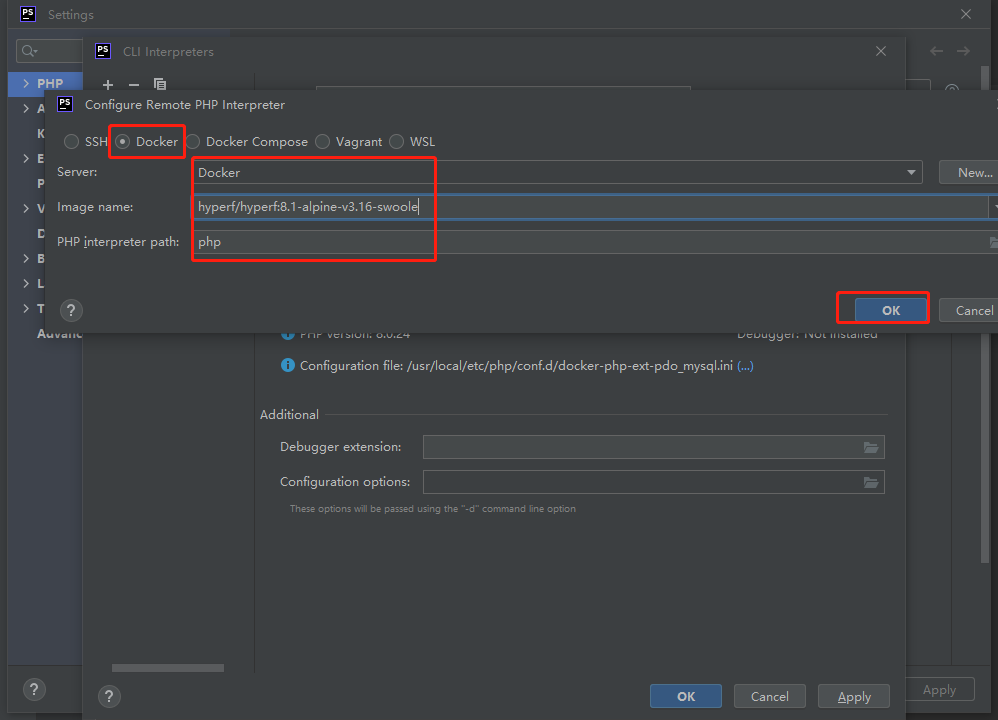Click the Configuration file info icon

288,365
